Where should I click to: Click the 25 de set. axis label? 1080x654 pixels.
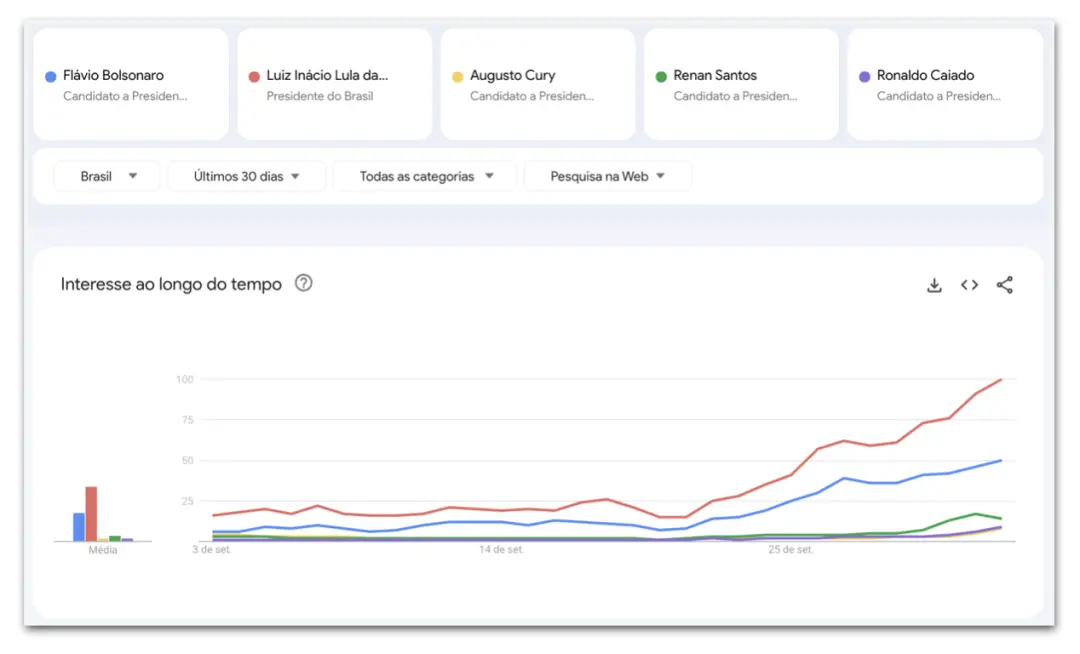pyautogui.click(x=791, y=549)
